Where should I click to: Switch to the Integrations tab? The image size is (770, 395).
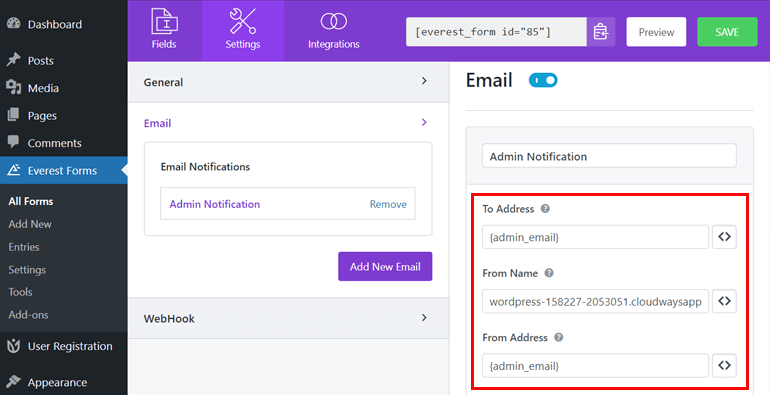334,30
